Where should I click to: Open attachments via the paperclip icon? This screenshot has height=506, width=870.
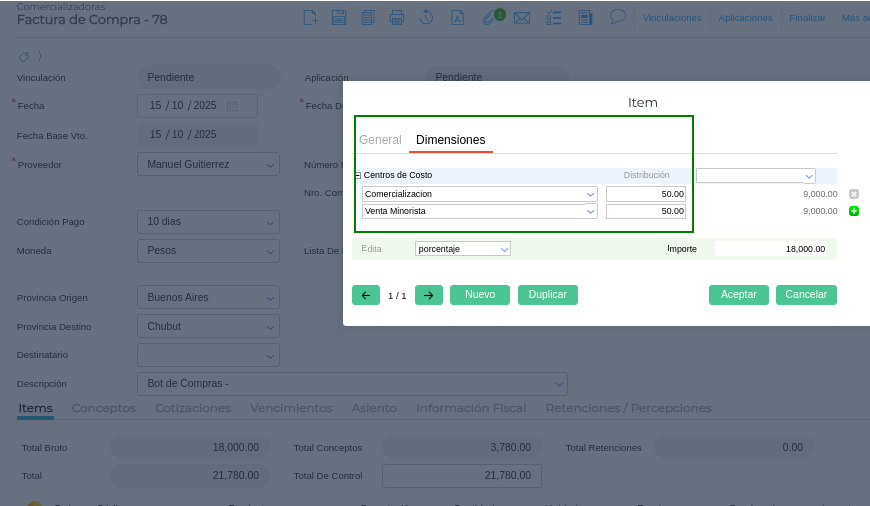pos(488,17)
